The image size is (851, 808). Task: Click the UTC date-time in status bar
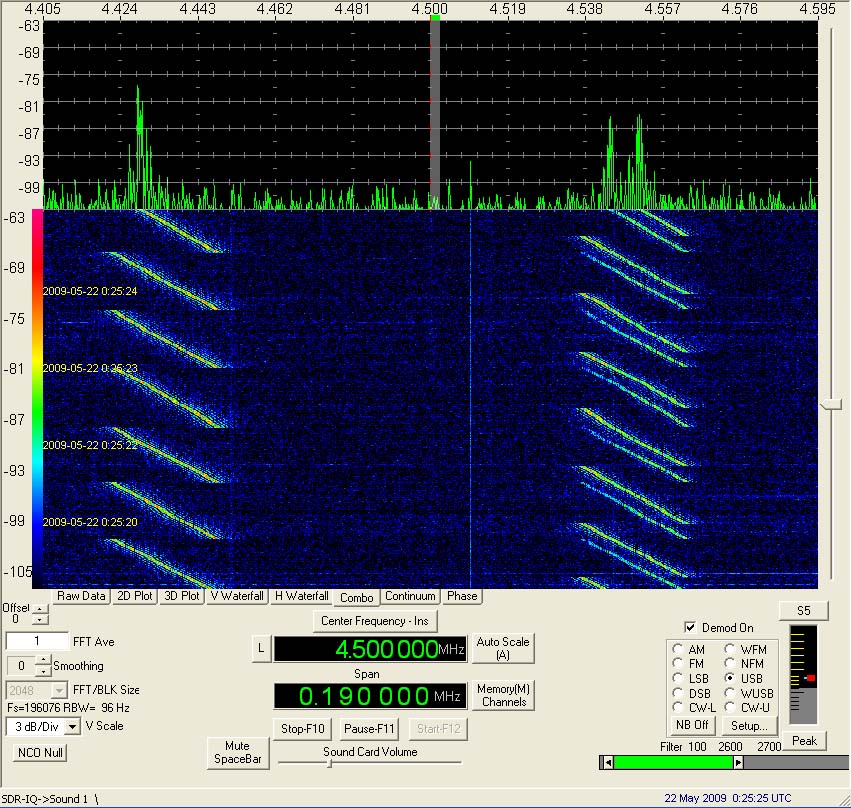(x=727, y=798)
